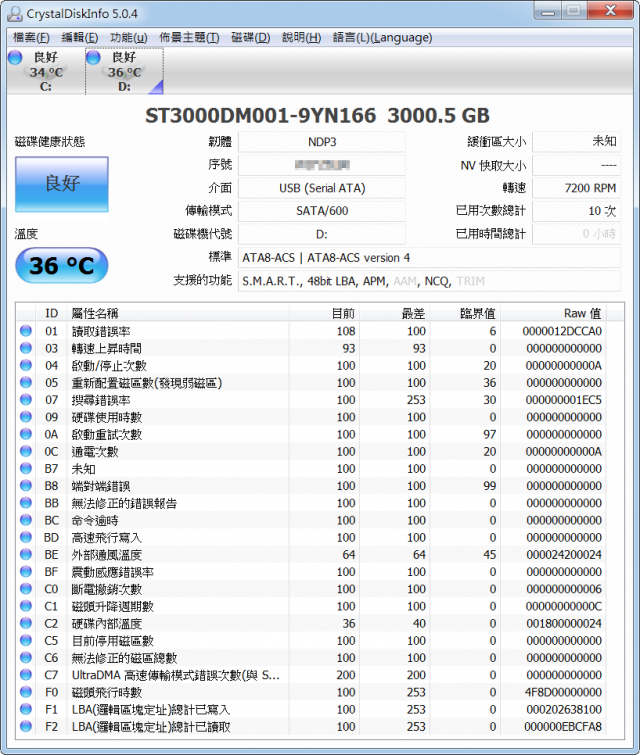Select the C: drive tab at 34 °C
Screen dimensions: 640x756
46,71
